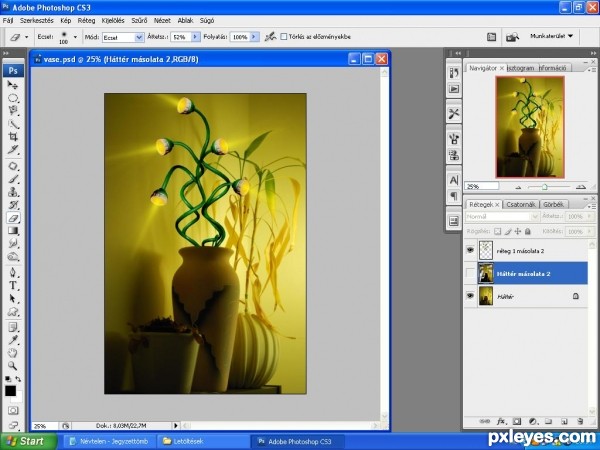The width and height of the screenshot is (600, 450).
Task: Open the Fájl menu
Action: (8, 20)
